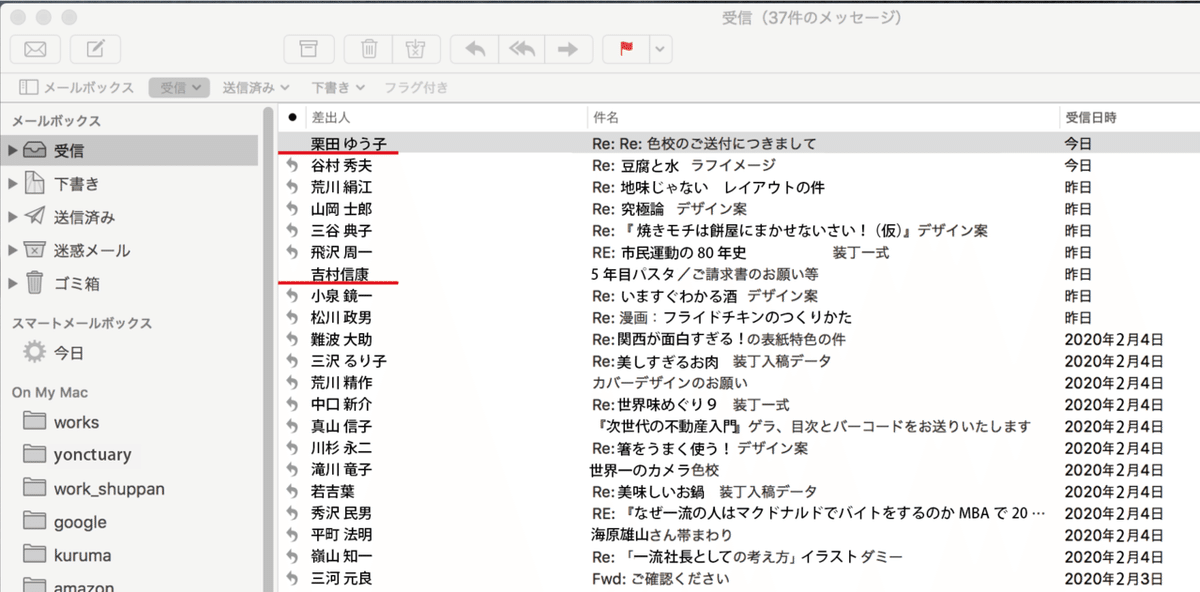Select message Re: 究極論 デザイン案

pos(738,209)
